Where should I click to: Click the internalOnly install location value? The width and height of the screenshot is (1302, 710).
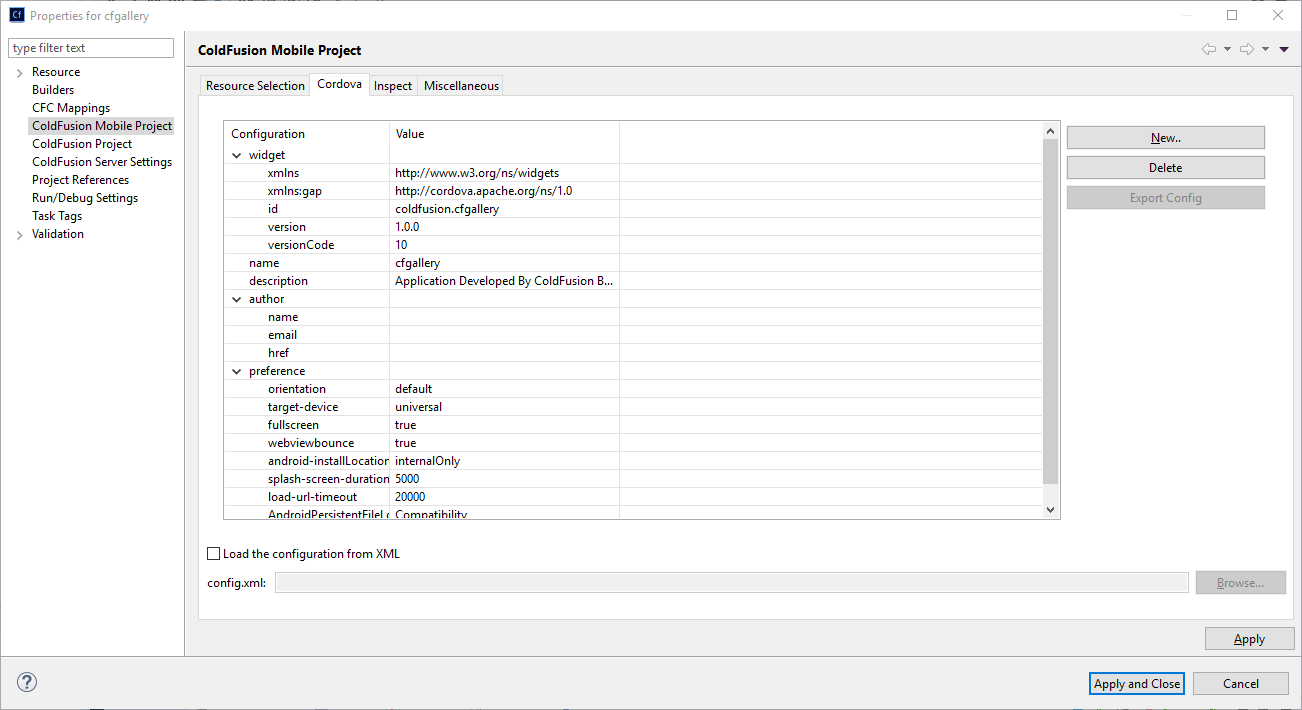(x=428, y=461)
